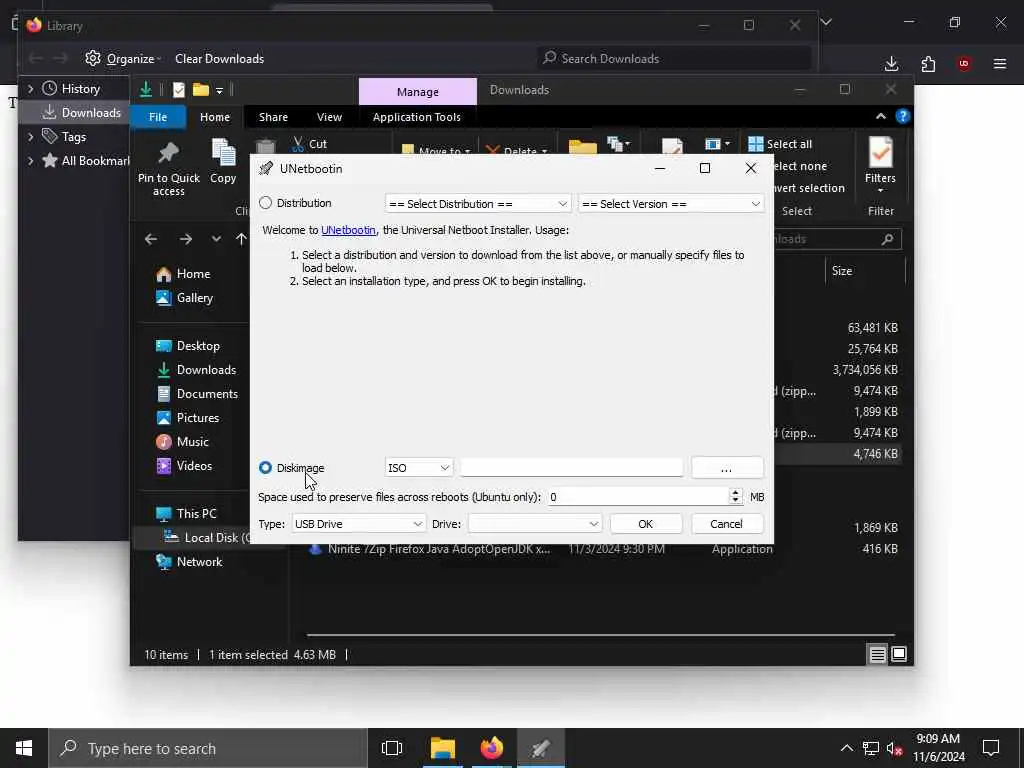Open the File tab in File Explorer
Screen dimensions: 1024x768
(158, 117)
